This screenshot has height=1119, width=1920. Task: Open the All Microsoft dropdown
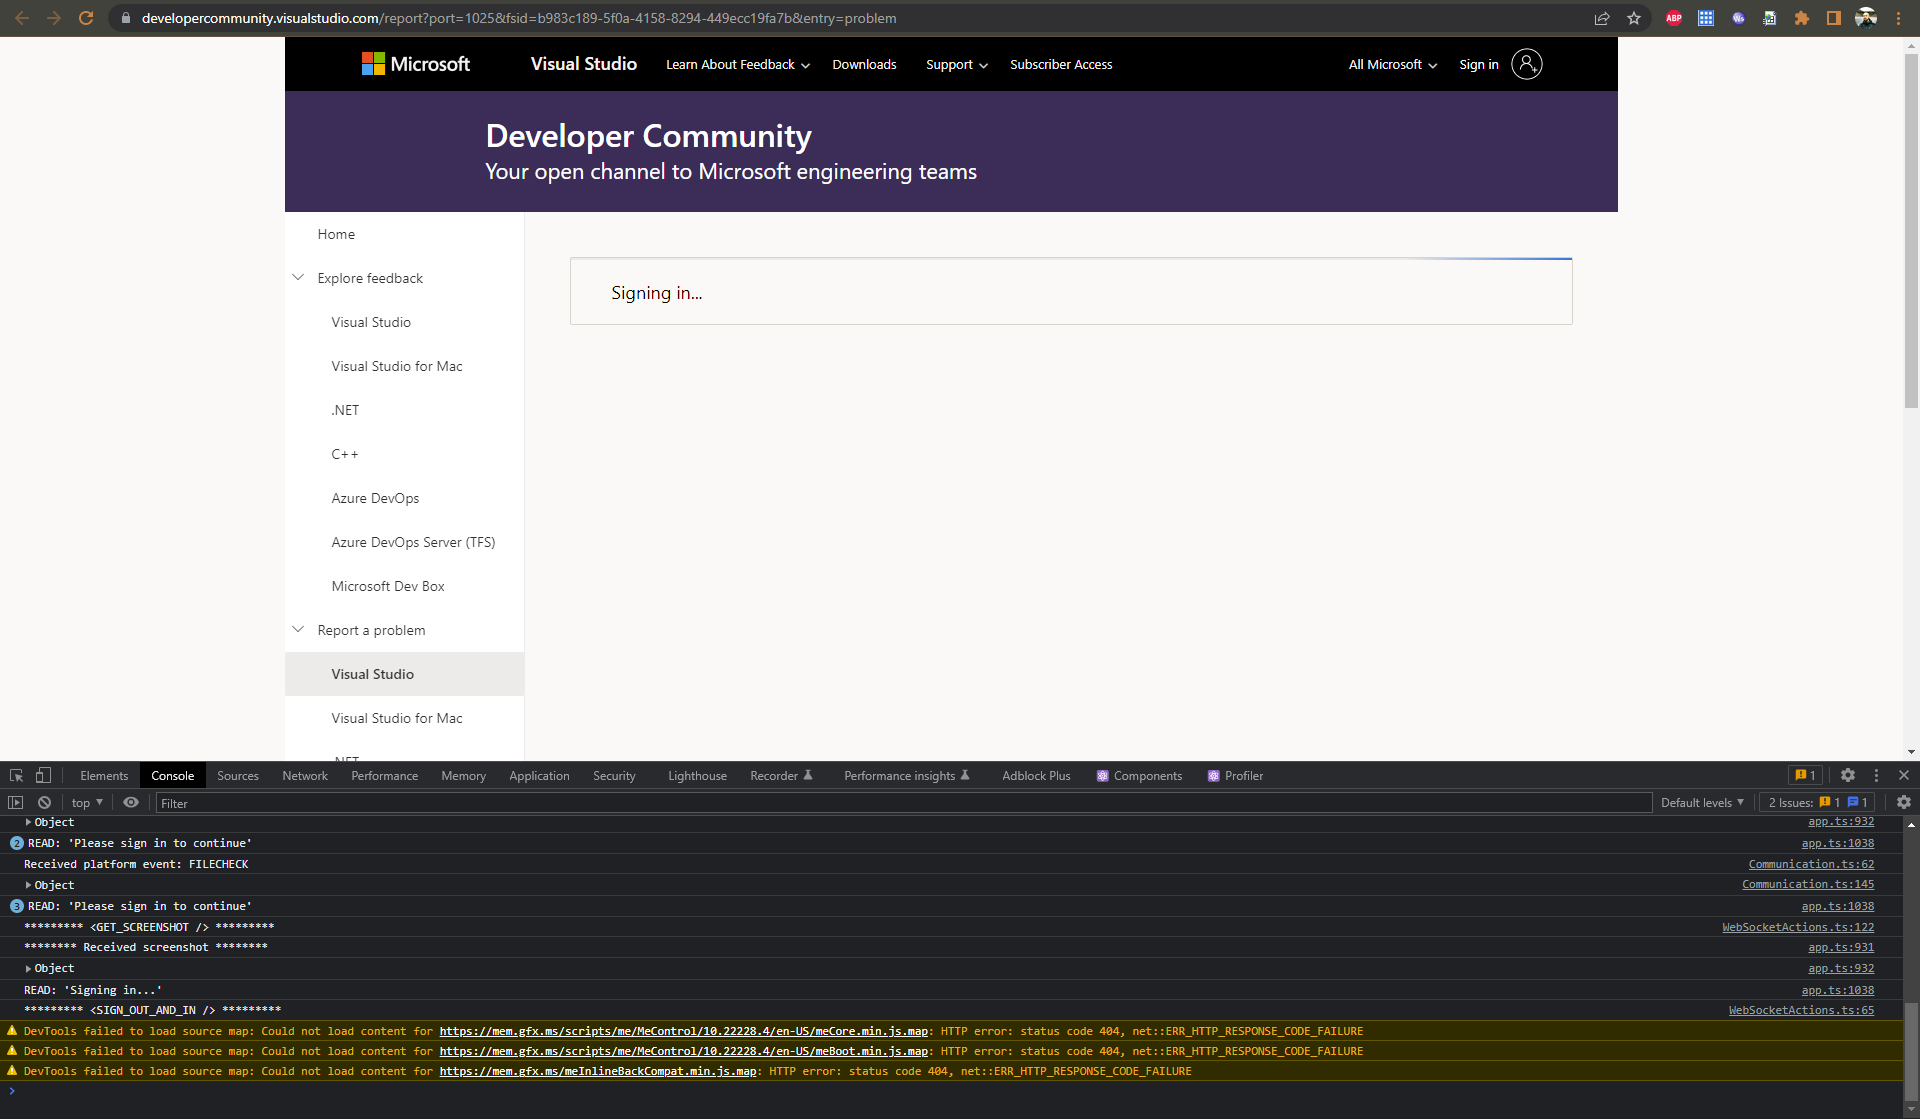coord(1393,64)
